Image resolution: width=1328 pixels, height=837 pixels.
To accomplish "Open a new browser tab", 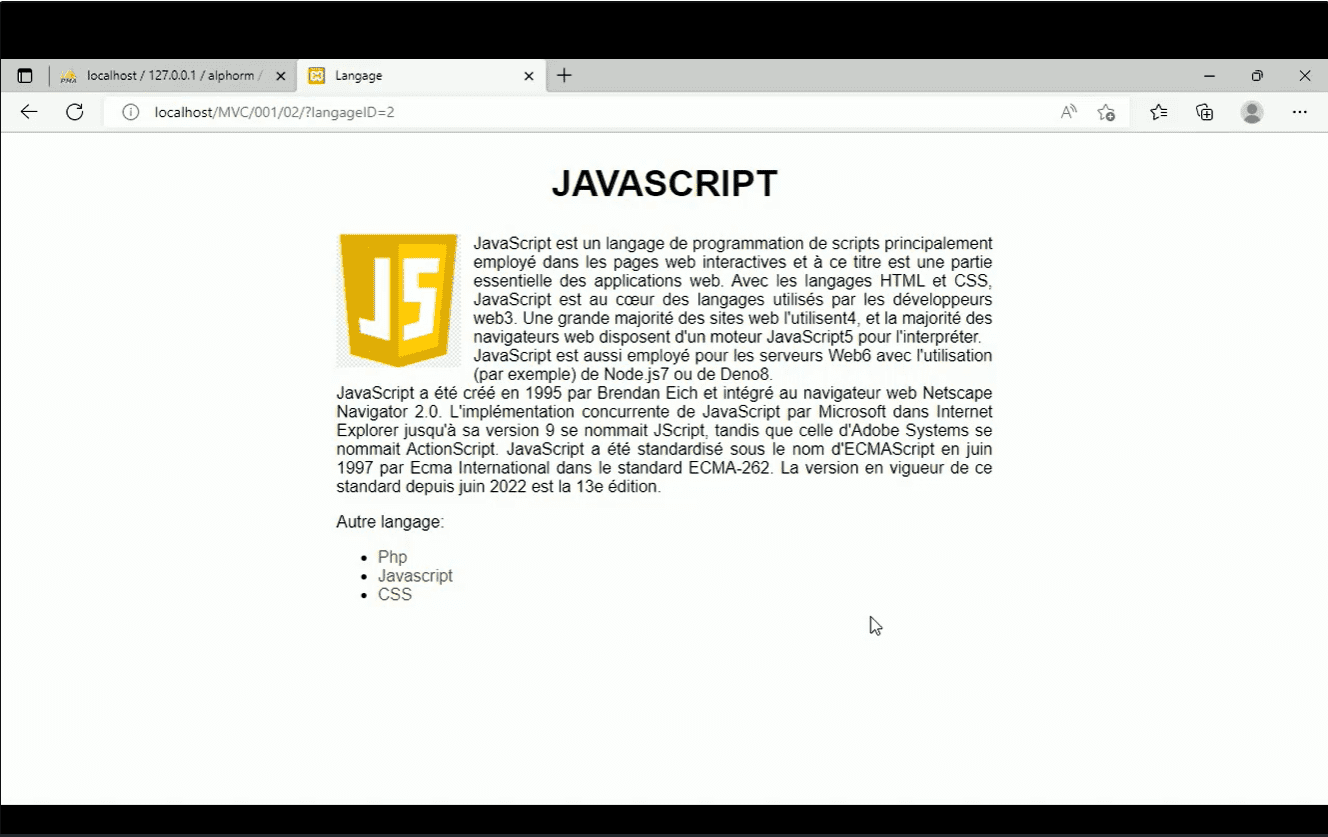I will coord(563,74).
